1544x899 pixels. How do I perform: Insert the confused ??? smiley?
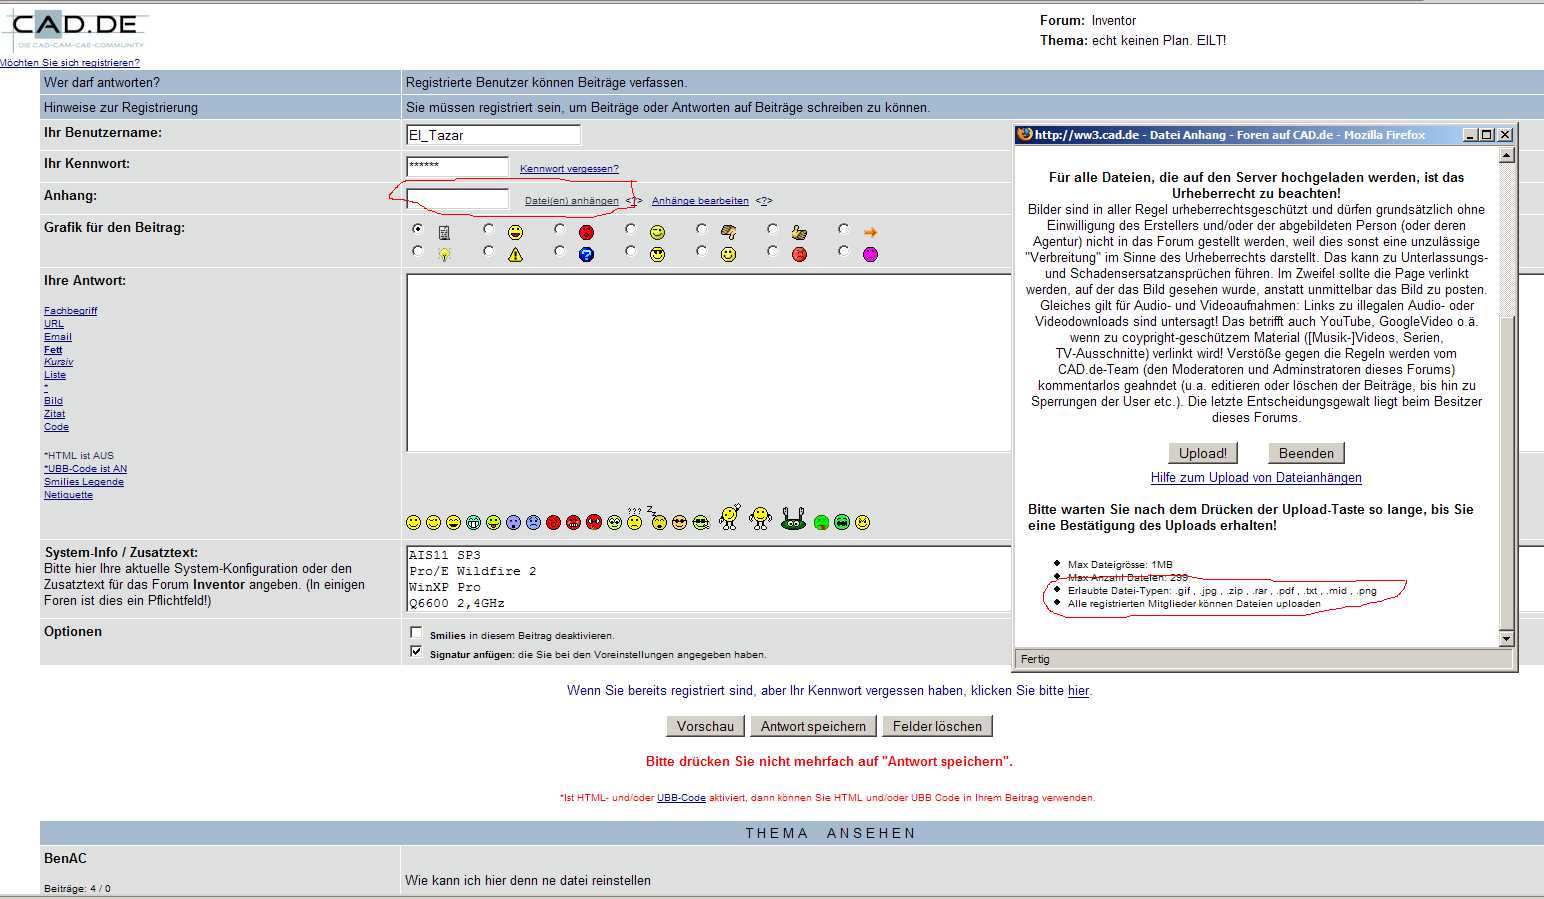[x=634, y=519]
